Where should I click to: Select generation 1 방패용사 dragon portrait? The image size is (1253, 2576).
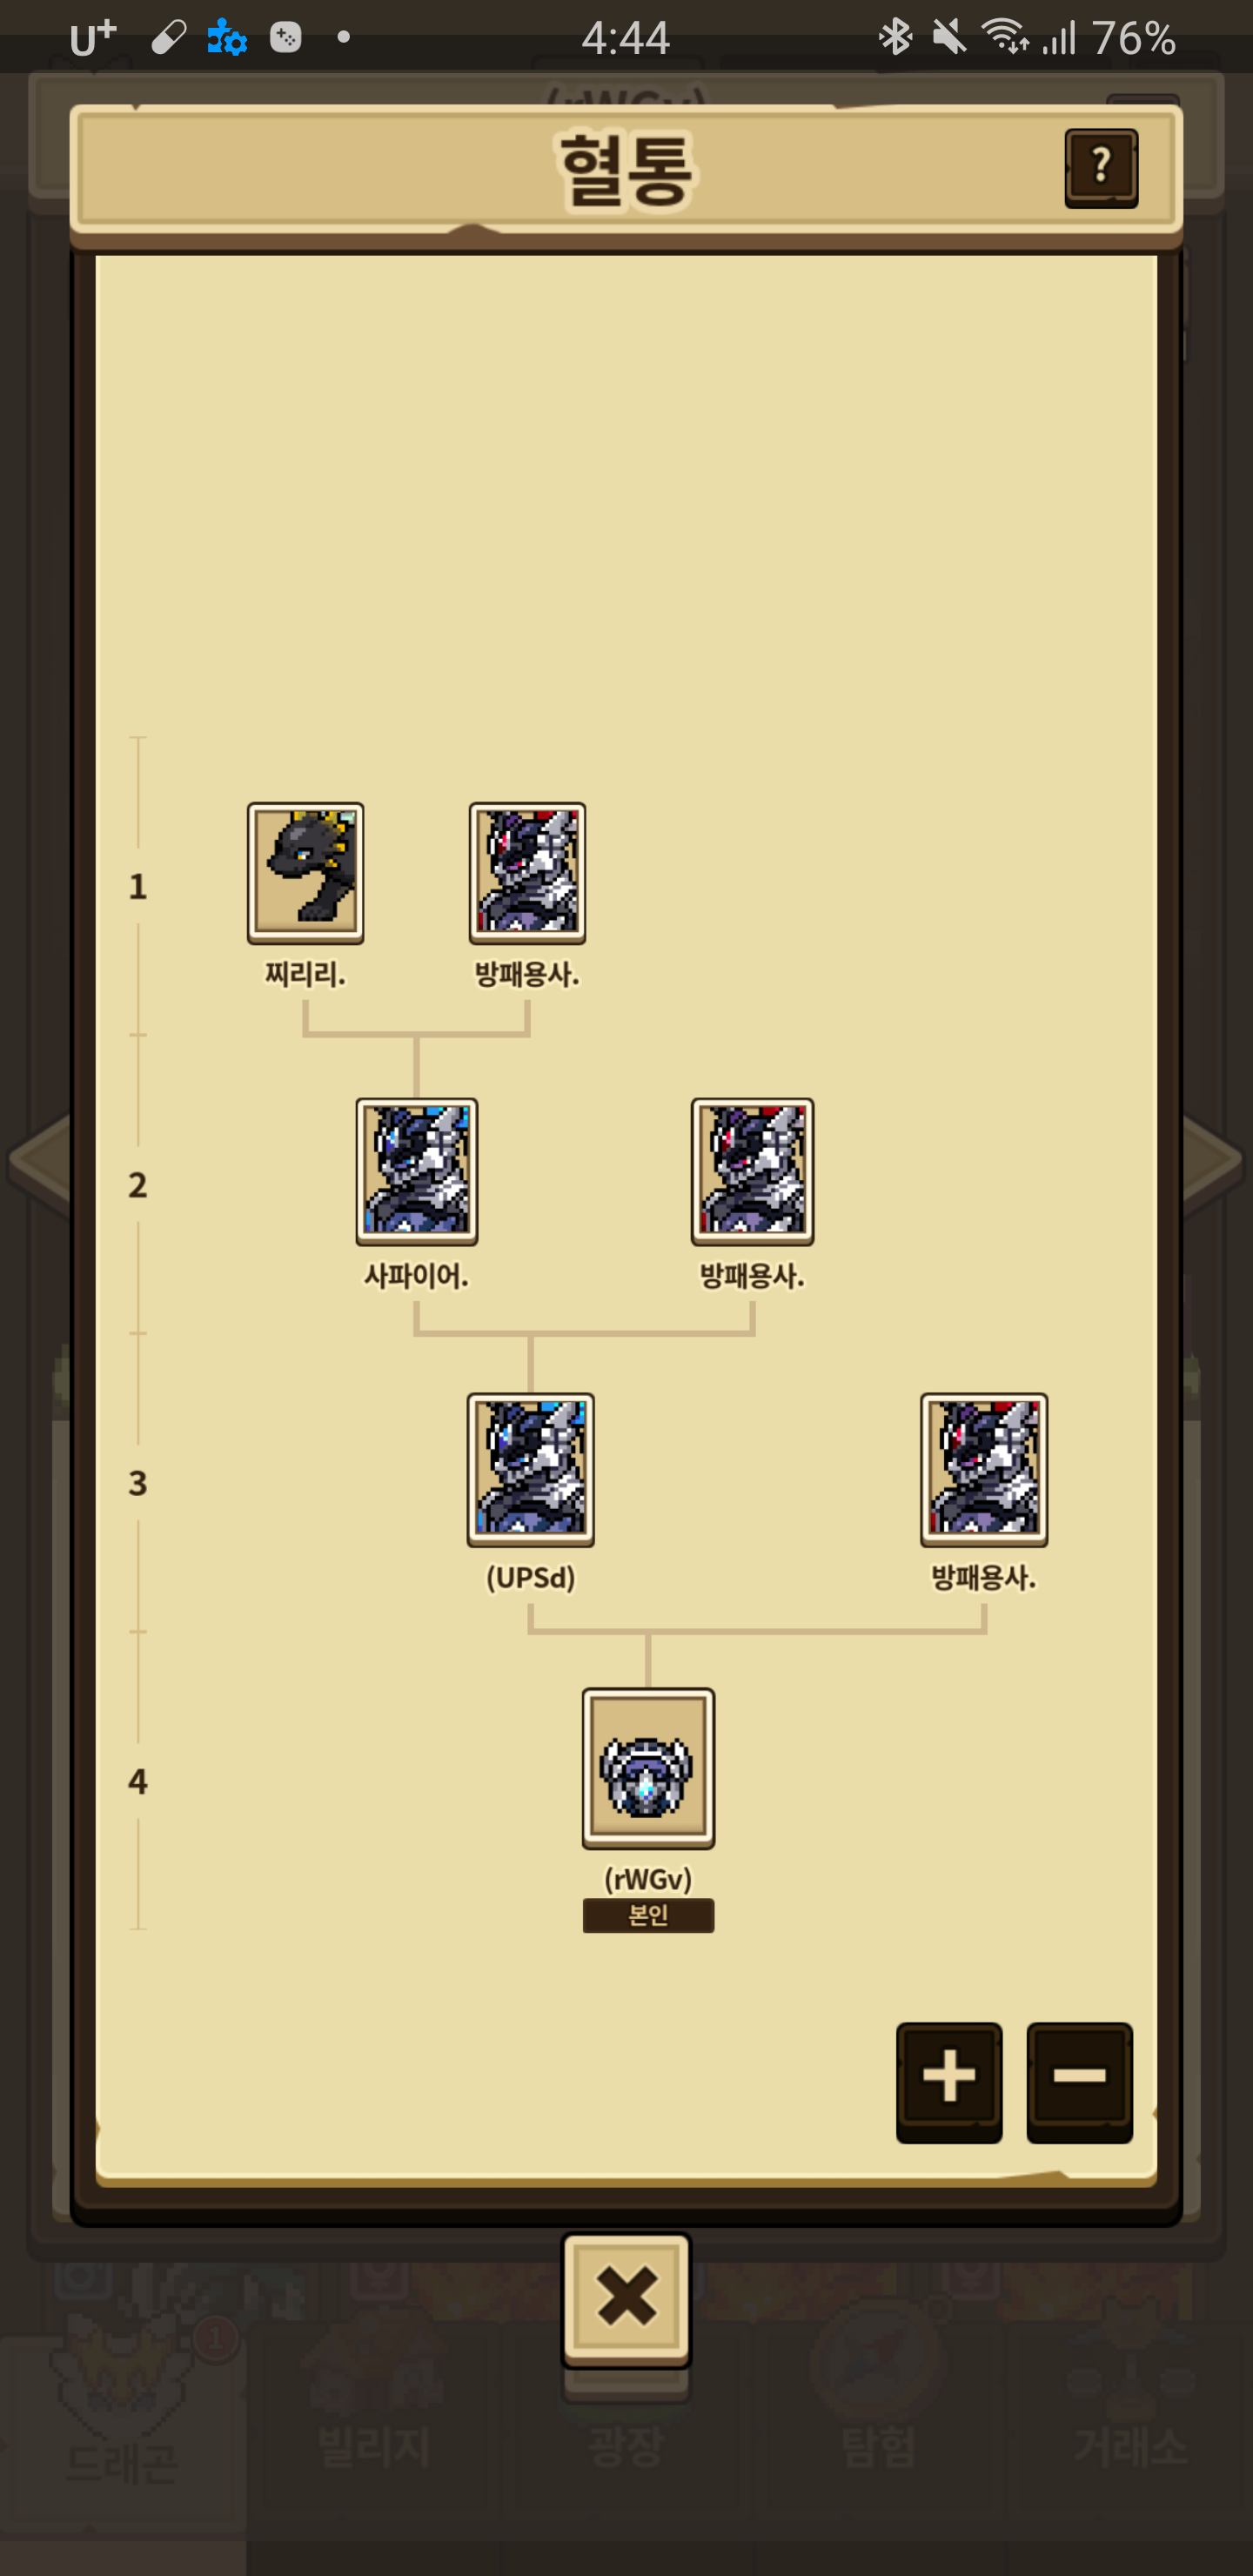(x=528, y=873)
